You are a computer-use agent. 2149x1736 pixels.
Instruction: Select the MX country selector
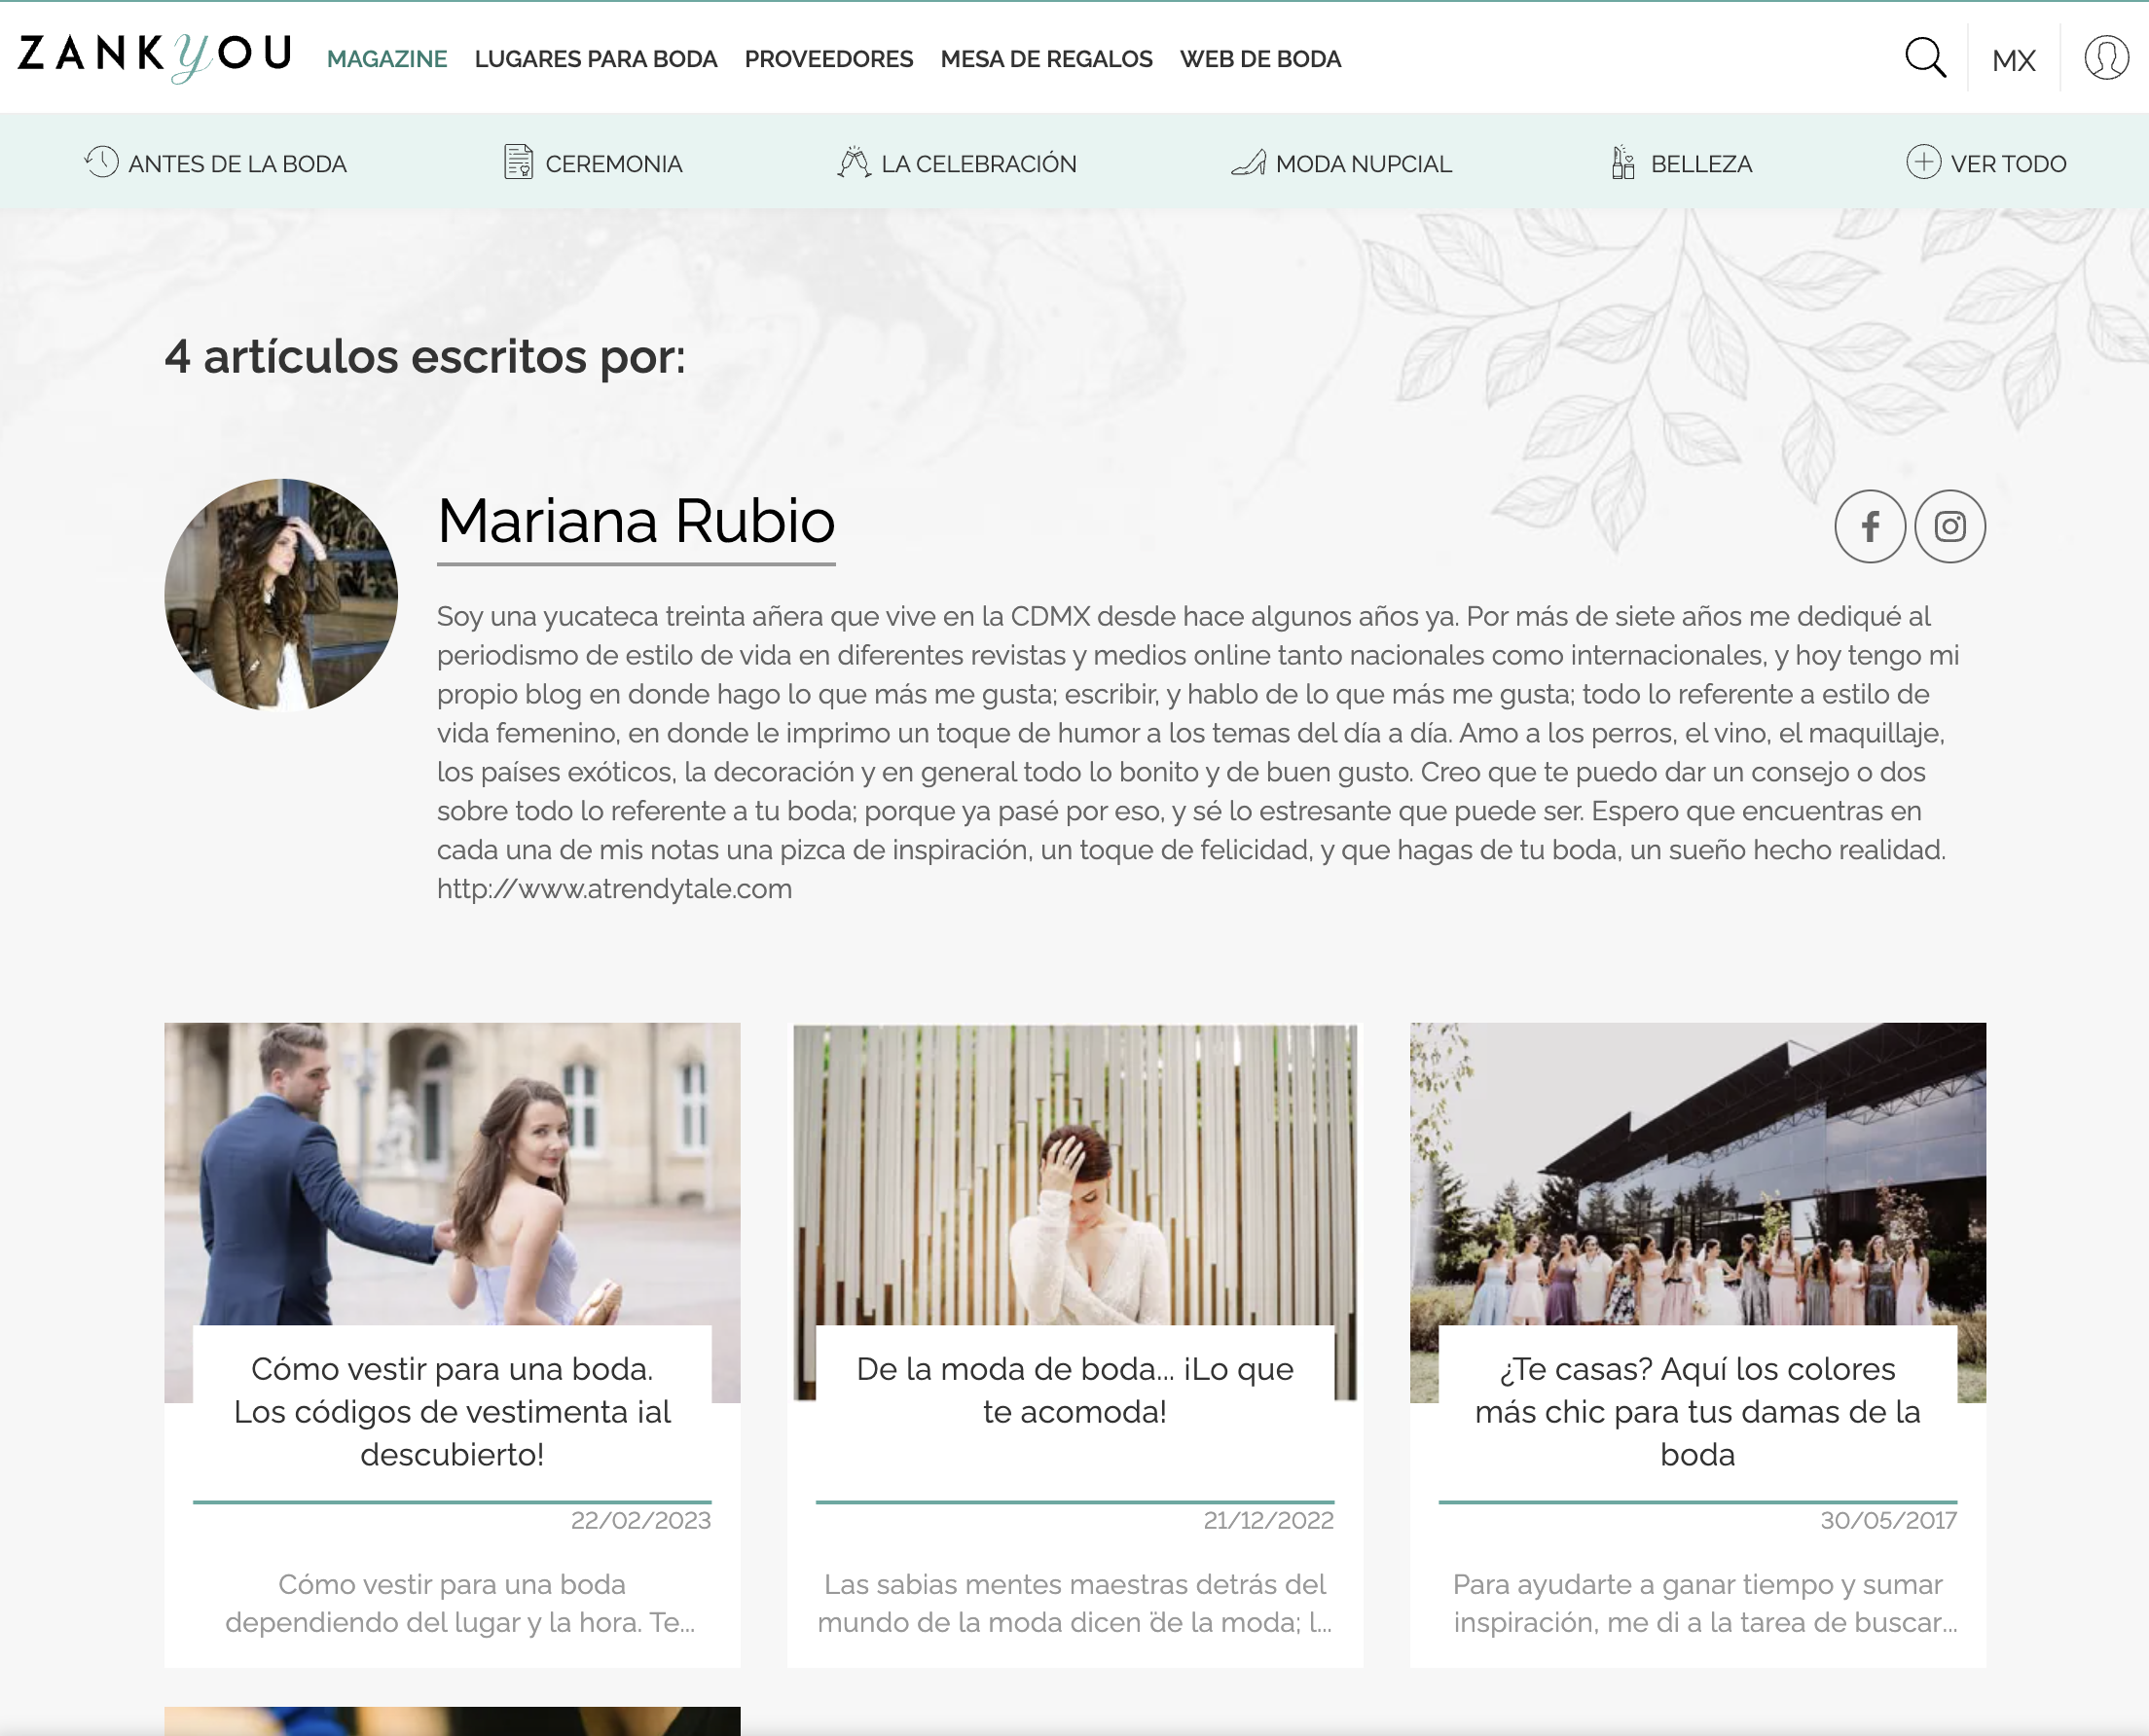2013,59
